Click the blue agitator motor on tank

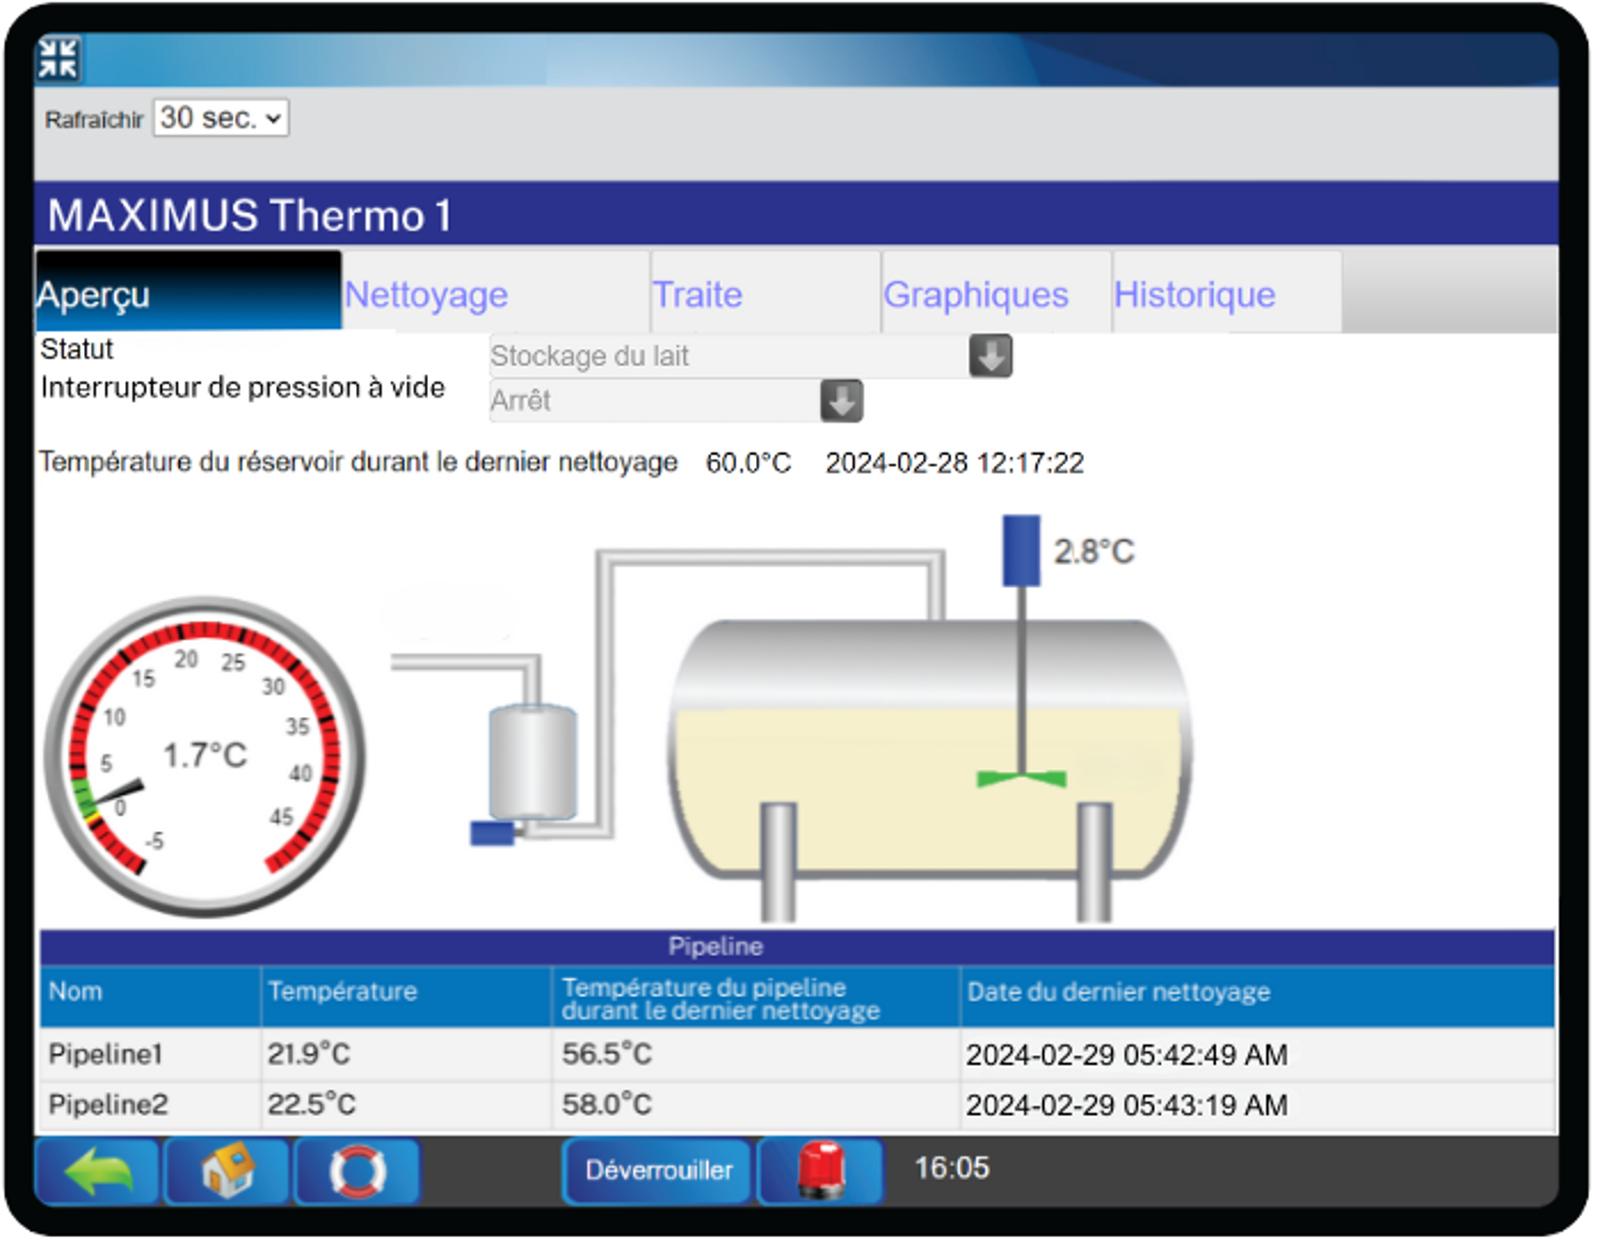point(1021,550)
